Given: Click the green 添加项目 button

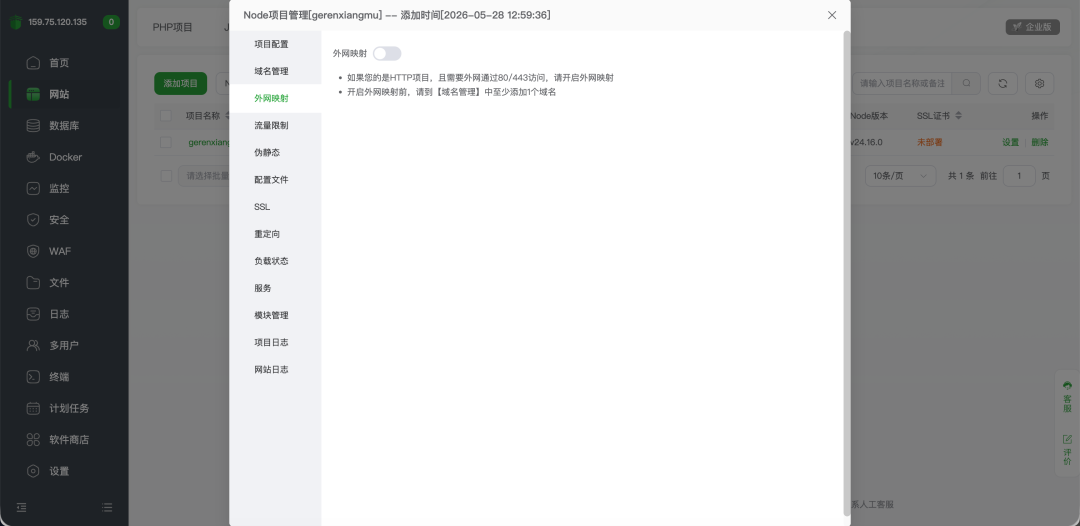Looking at the screenshot, I should point(180,83).
